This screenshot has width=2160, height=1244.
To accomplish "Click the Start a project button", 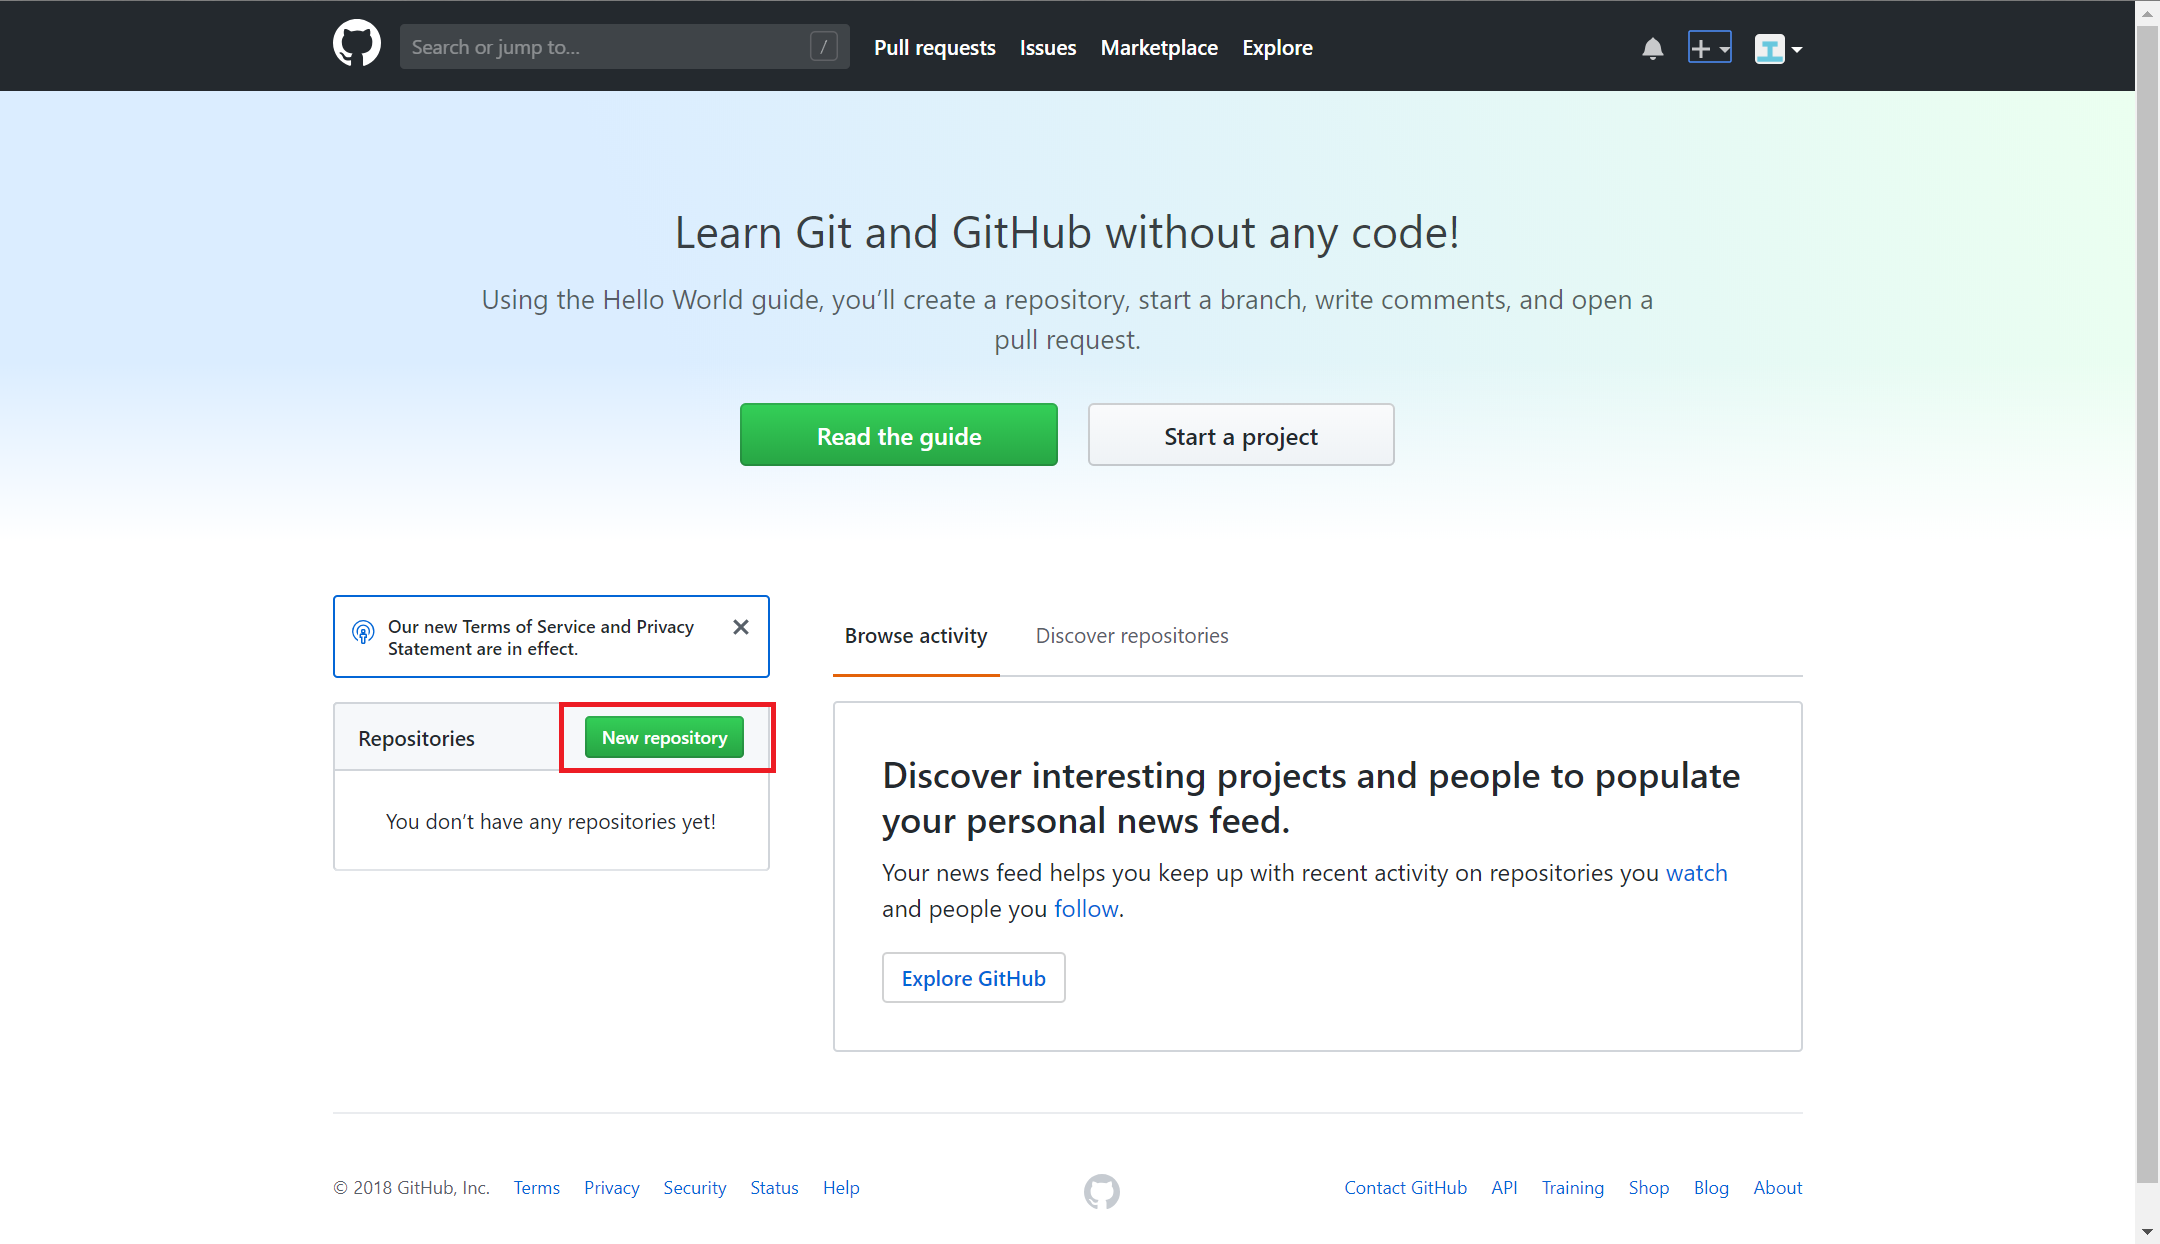I will click(1240, 436).
